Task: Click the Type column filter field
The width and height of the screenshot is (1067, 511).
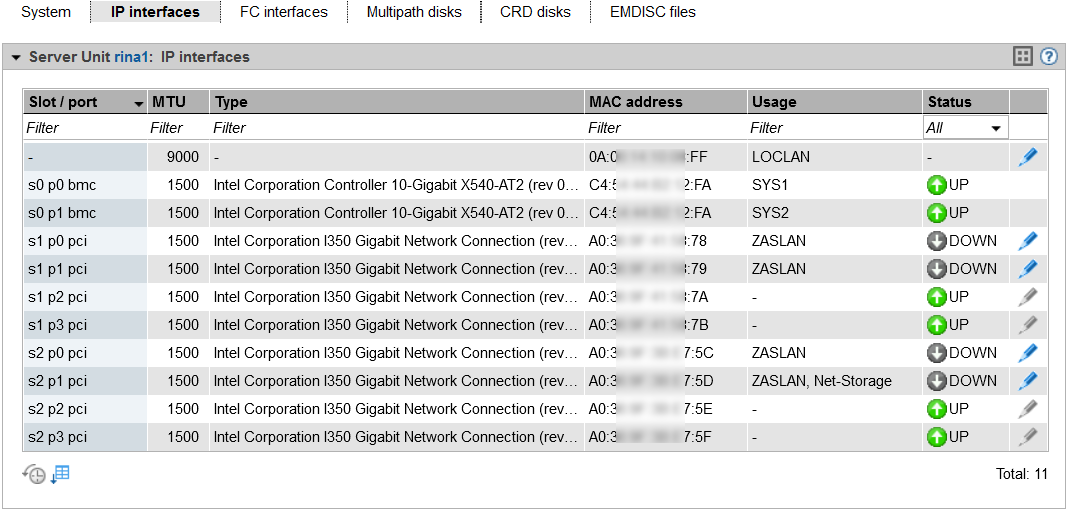Action: coord(396,128)
